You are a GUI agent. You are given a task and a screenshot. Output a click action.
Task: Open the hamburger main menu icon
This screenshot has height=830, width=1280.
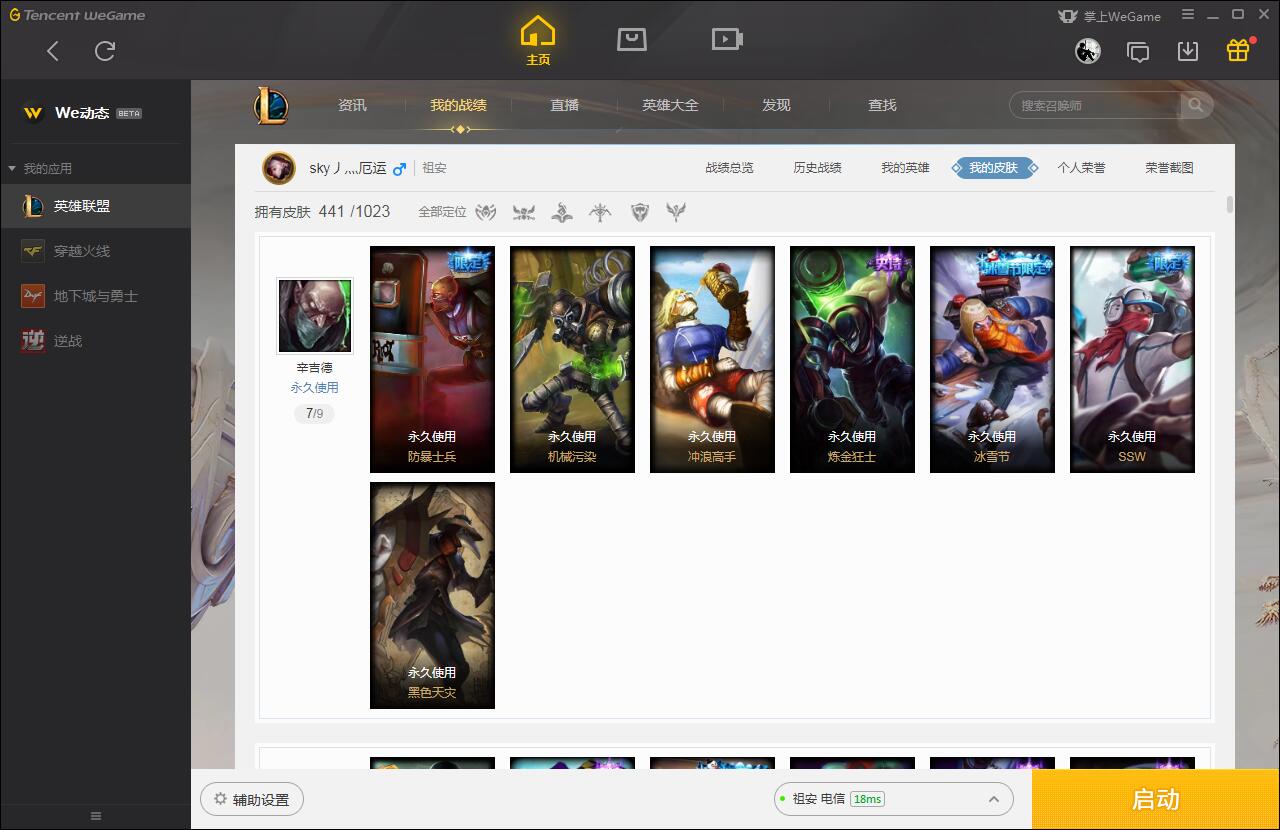[1188, 15]
